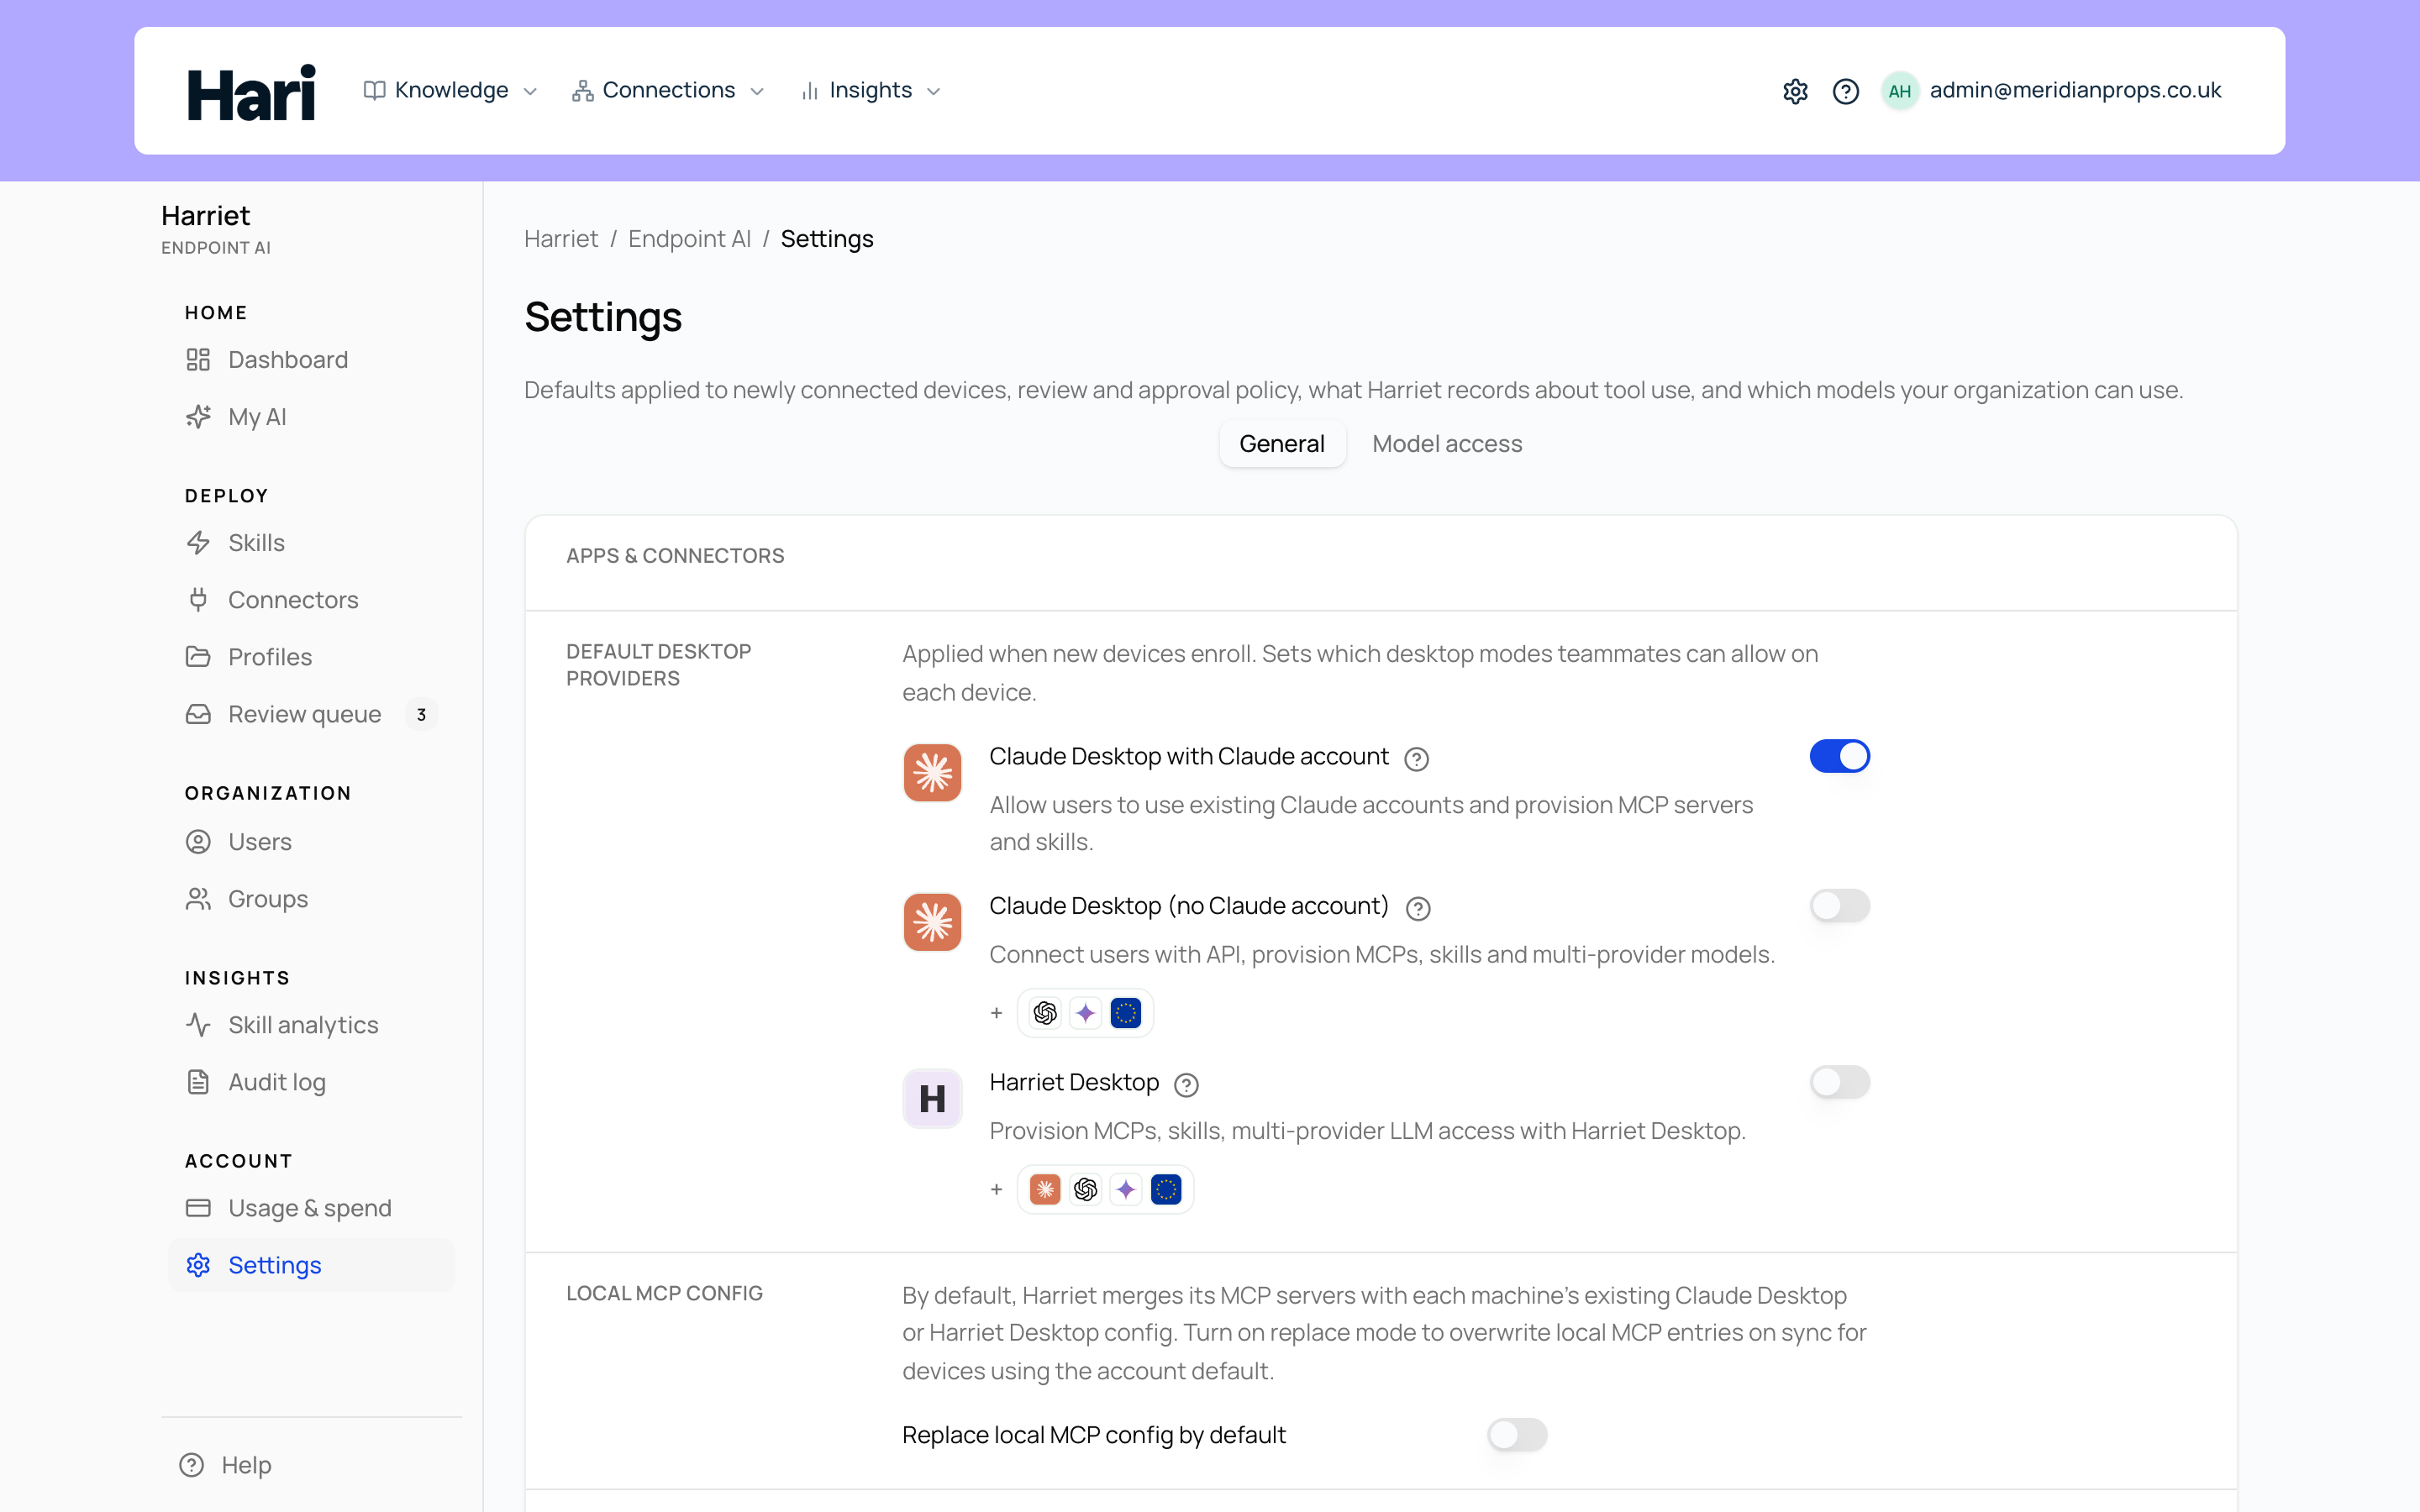Click the Profiles folder icon
Image resolution: width=2420 pixels, height=1512 pixels.
click(198, 657)
